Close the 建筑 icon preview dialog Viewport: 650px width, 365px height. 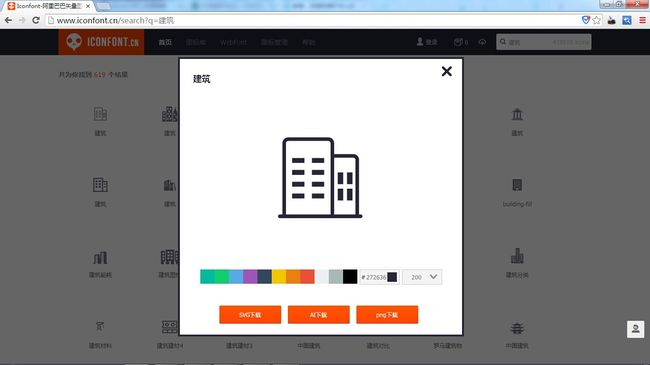point(446,71)
